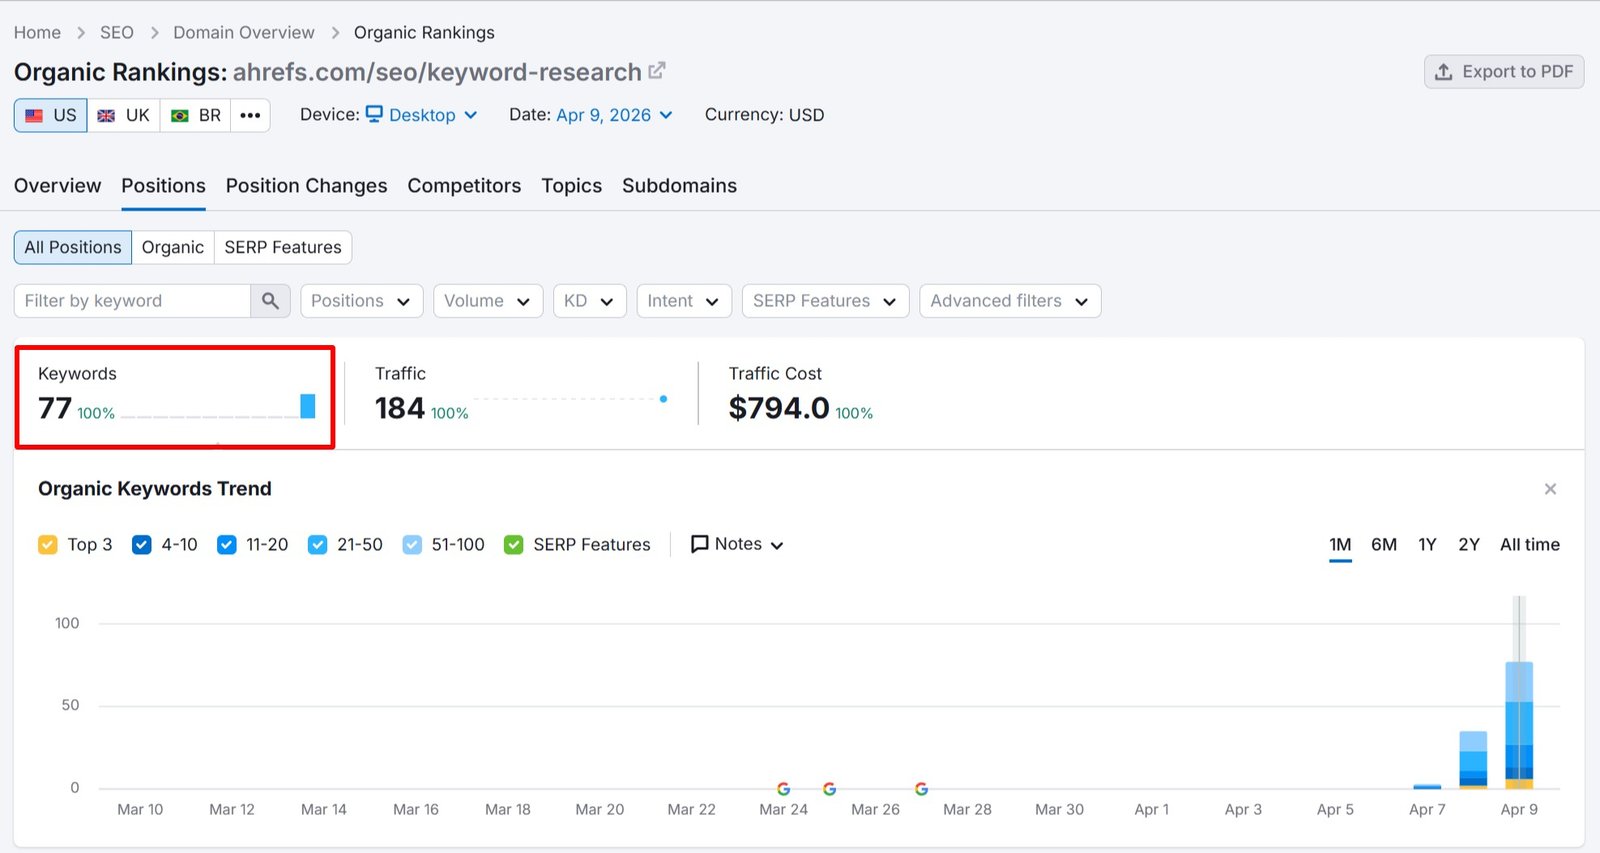Open more databases with the three dots
Viewport: 1600px width, 853px height.
click(x=250, y=115)
